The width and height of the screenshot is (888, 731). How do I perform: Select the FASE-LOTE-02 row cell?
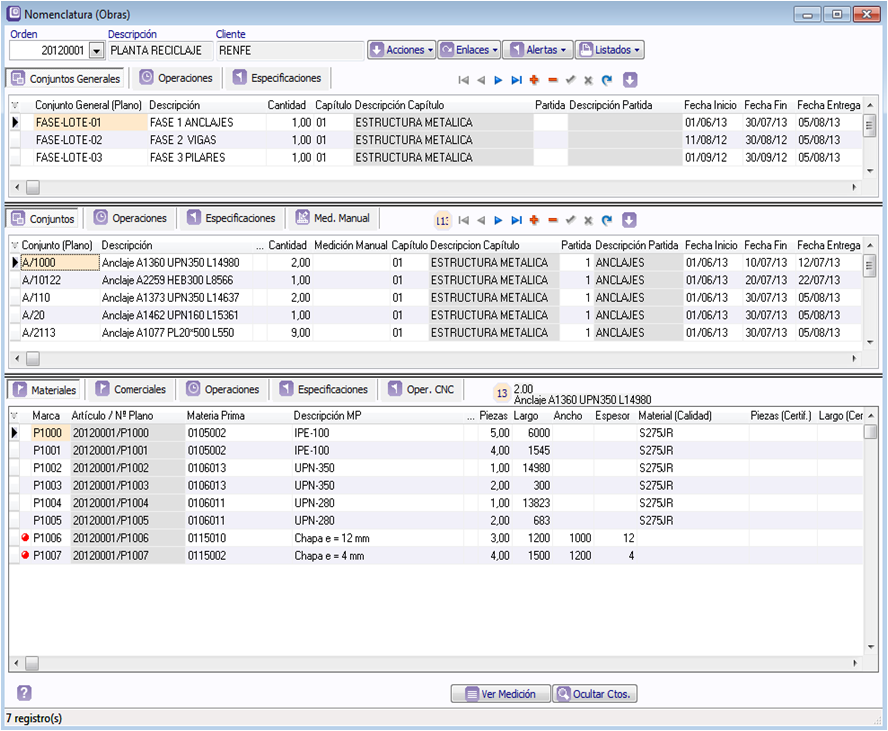[69, 140]
